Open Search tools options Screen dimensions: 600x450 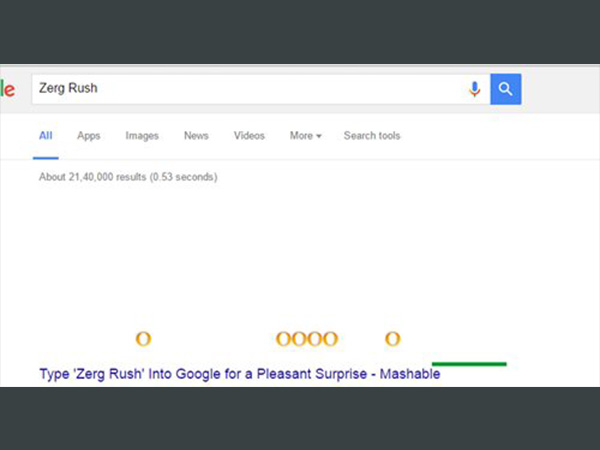(x=372, y=135)
